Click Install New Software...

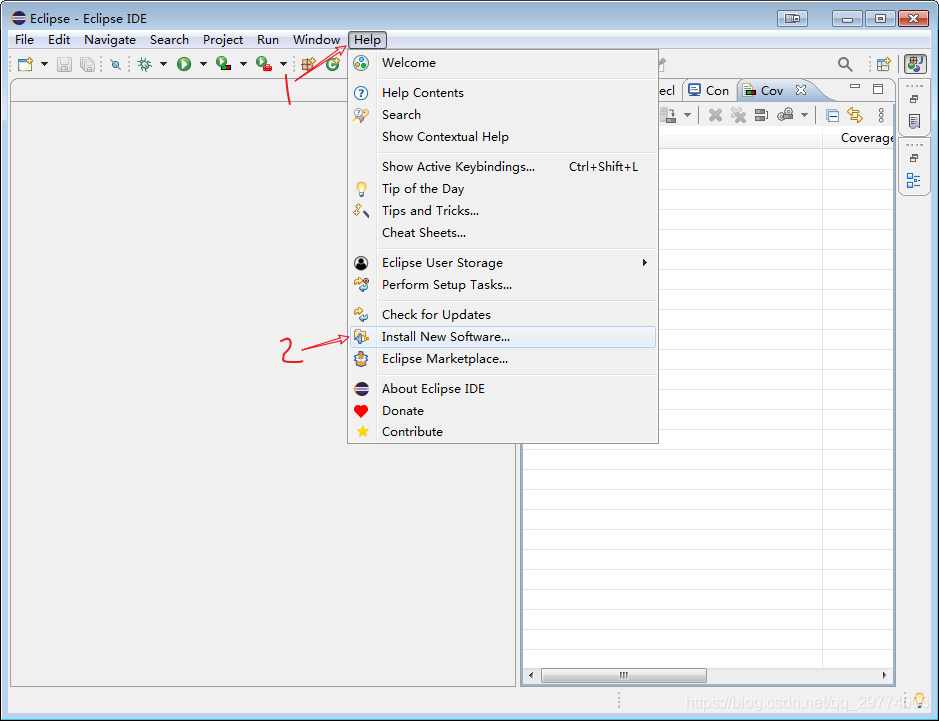pyautogui.click(x=502, y=337)
